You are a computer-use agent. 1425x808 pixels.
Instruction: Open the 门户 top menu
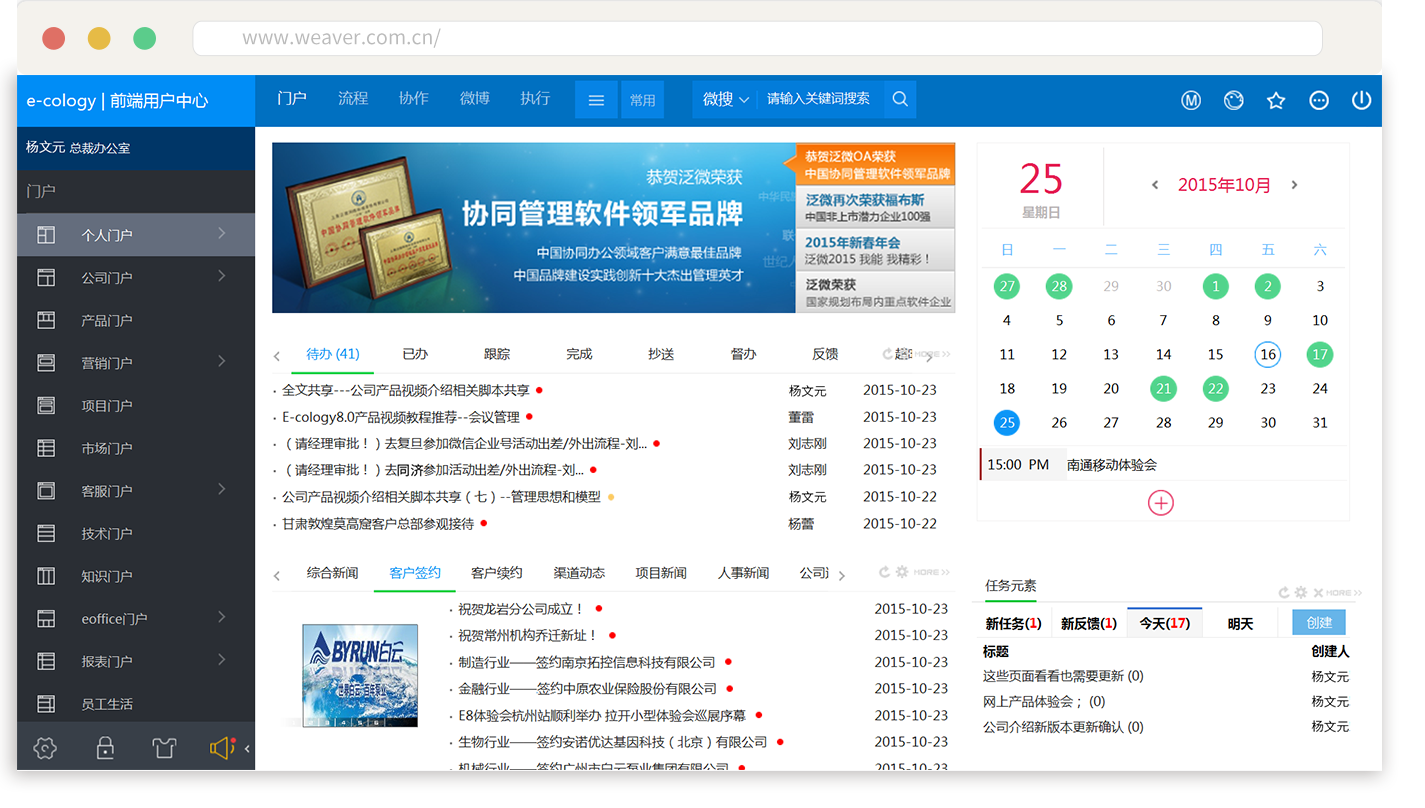click(292, 98)
